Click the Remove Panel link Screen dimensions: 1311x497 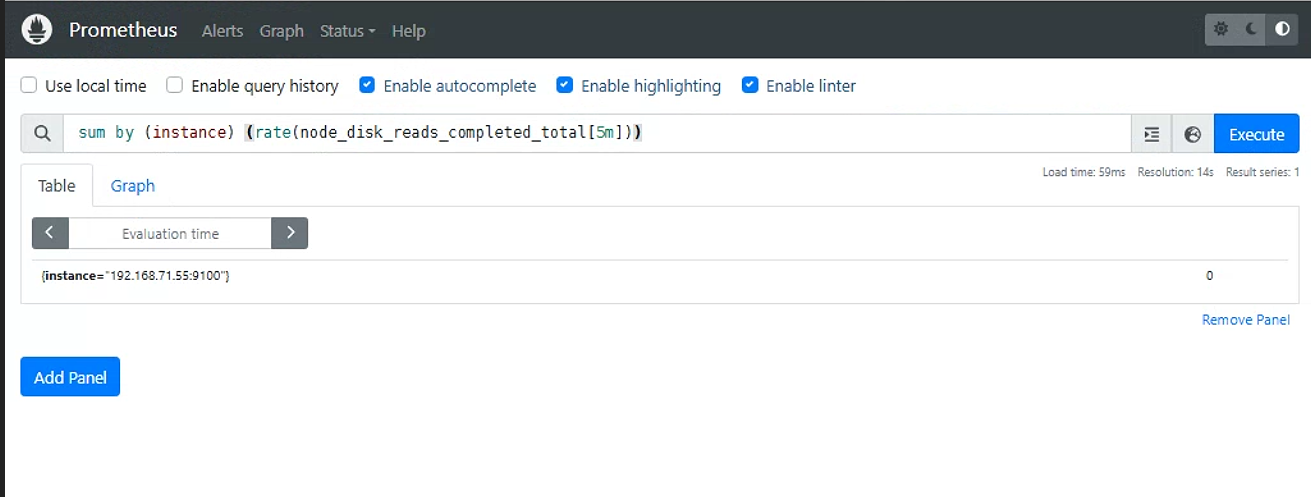coord(1246,320)
